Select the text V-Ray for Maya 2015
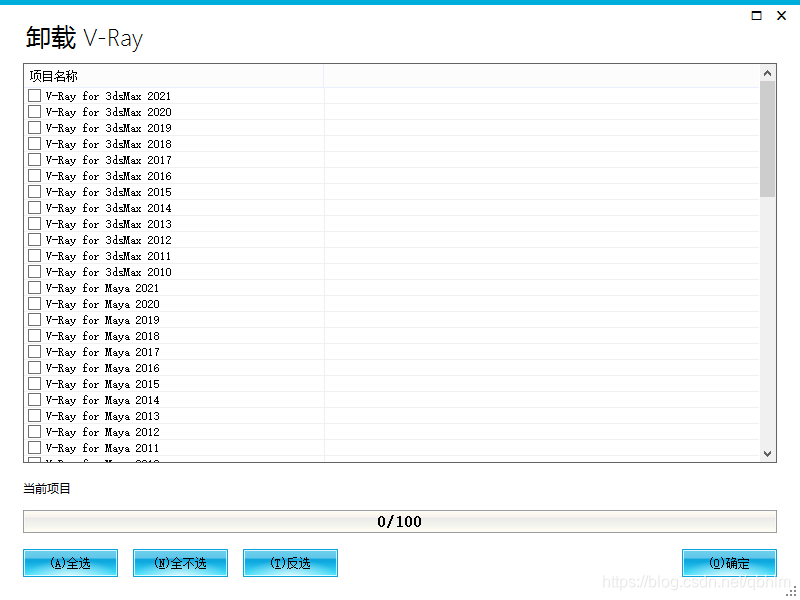The width and height of the screenshot is (800, 600). tap(102, 384)
